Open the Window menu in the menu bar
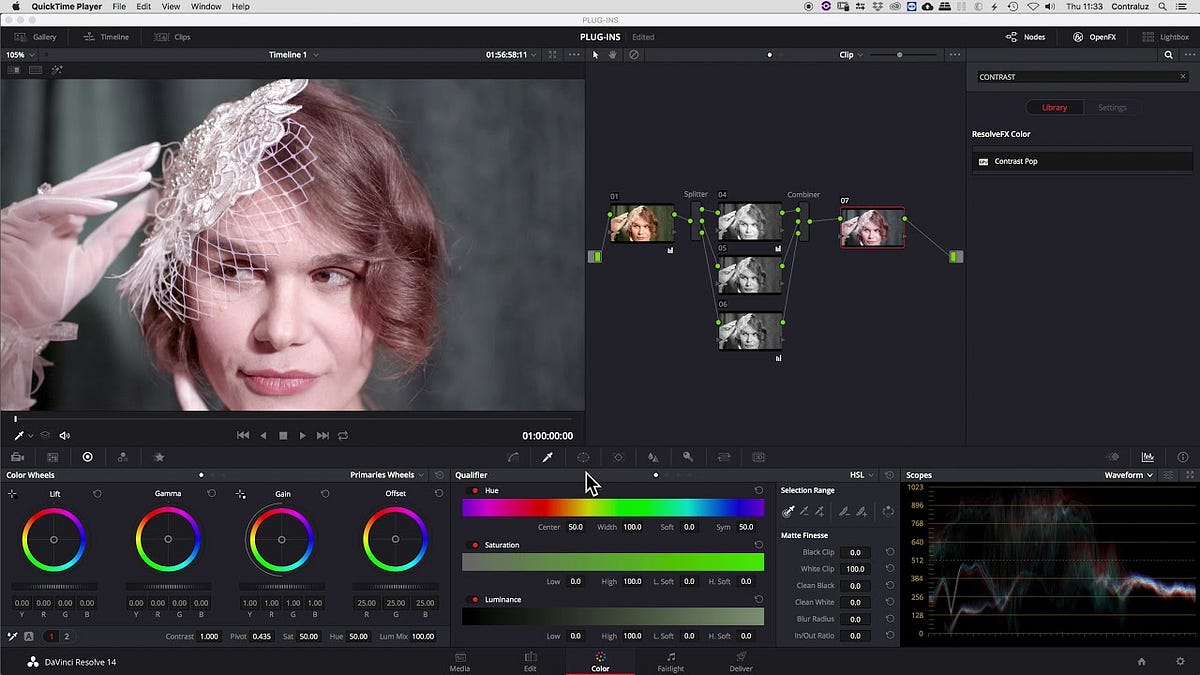The height and width of the screenshot is (675, 1200). (205, 6)
